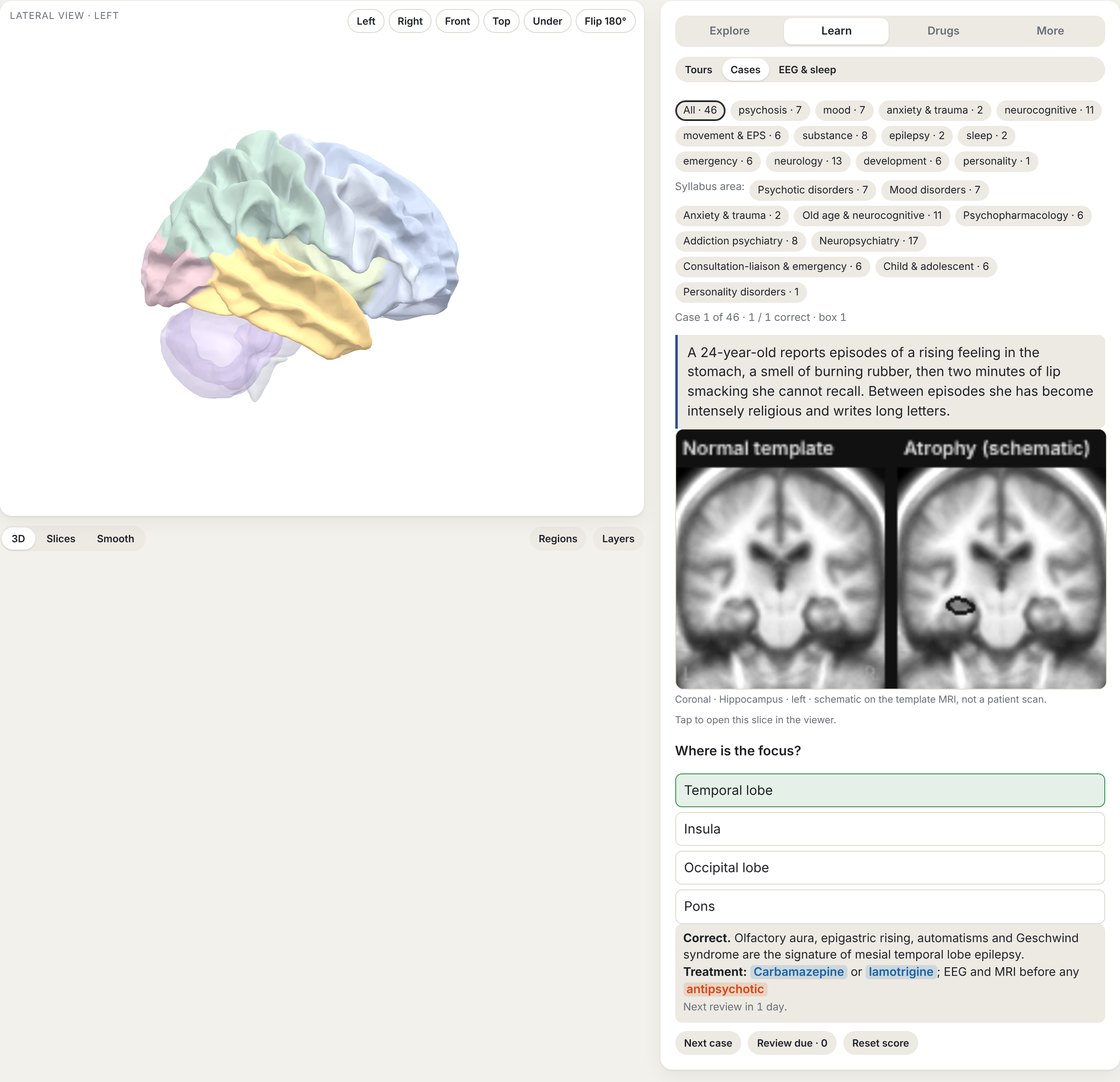The image size is (1120, 1082).
Task: Filter by anxiety & trauma · 2 tag
Action: 934,110
